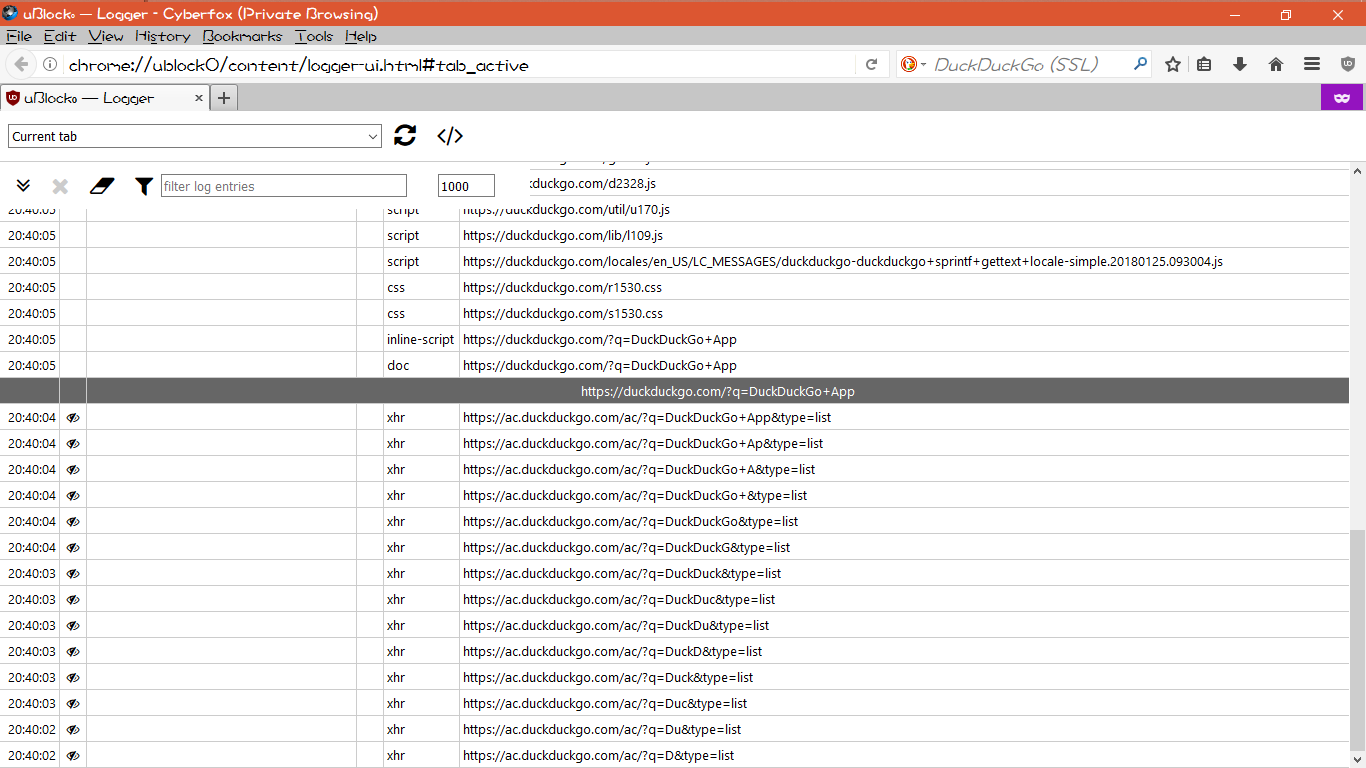Go to homepage via the home icon
The image size is (1366, 768).
pos(1275,63)
